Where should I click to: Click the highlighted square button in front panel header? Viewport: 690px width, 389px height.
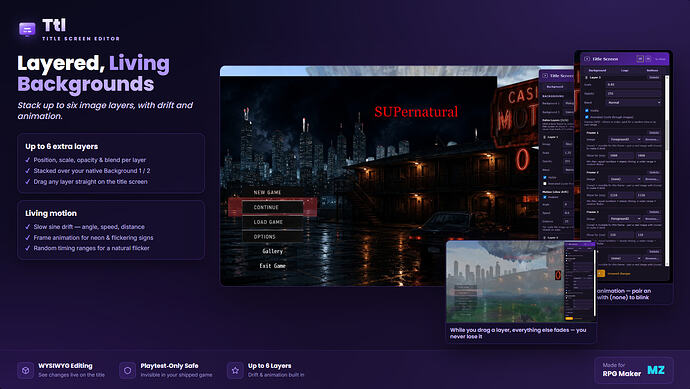[640, 59]
